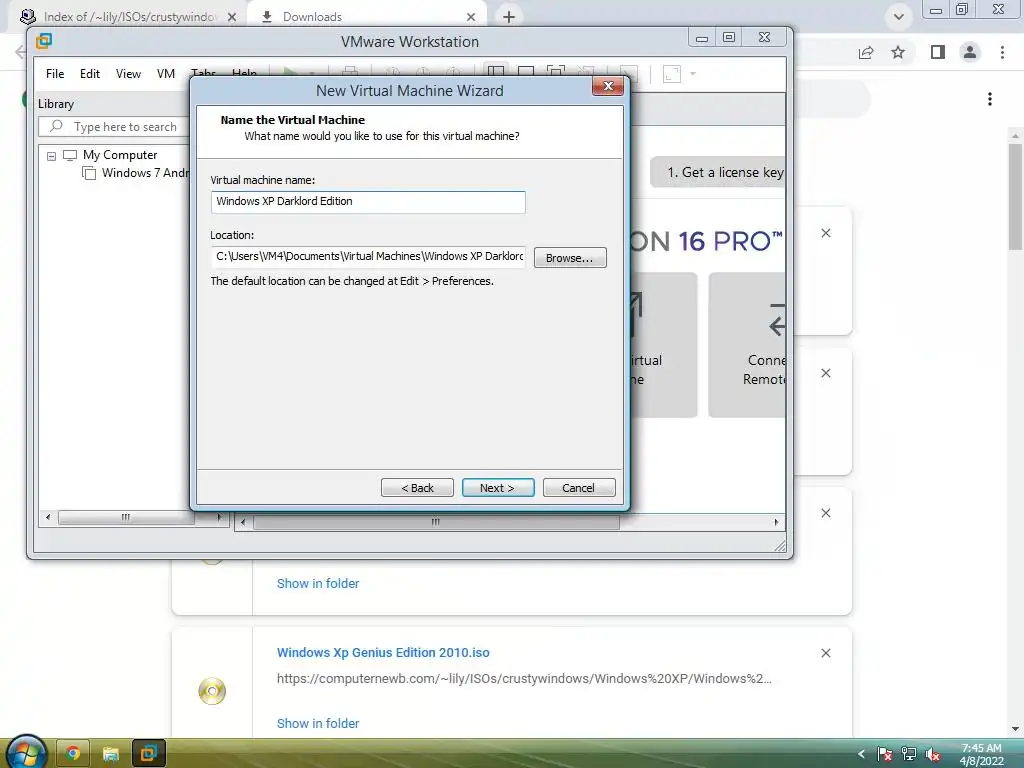Open the File menu in VMware
The image size is (1024, 768).
pyautogui.click(x=55, y=74)
